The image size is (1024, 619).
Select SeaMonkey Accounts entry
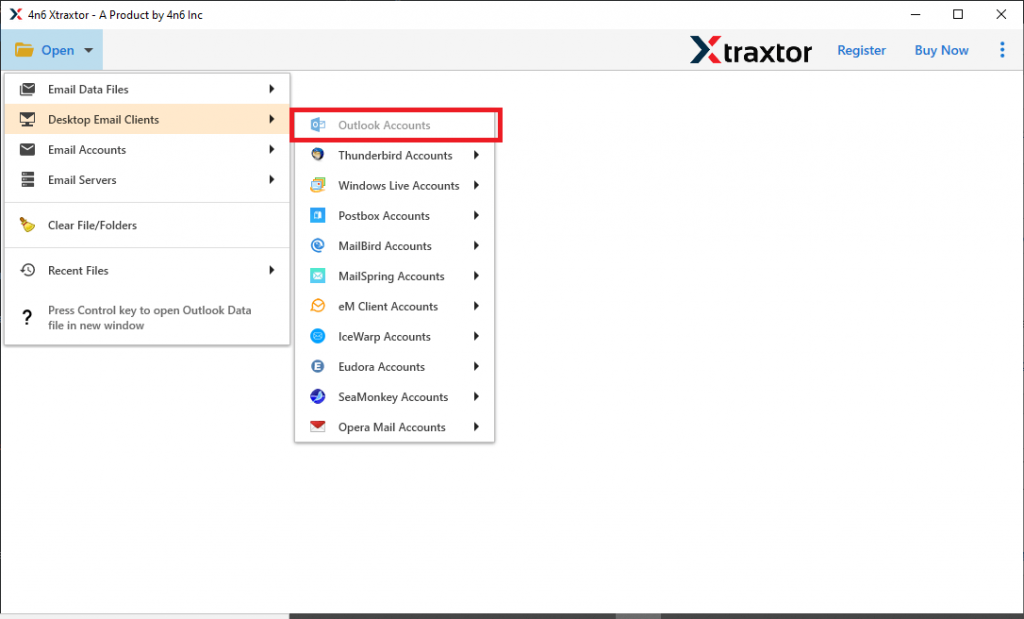click(394, 397)
